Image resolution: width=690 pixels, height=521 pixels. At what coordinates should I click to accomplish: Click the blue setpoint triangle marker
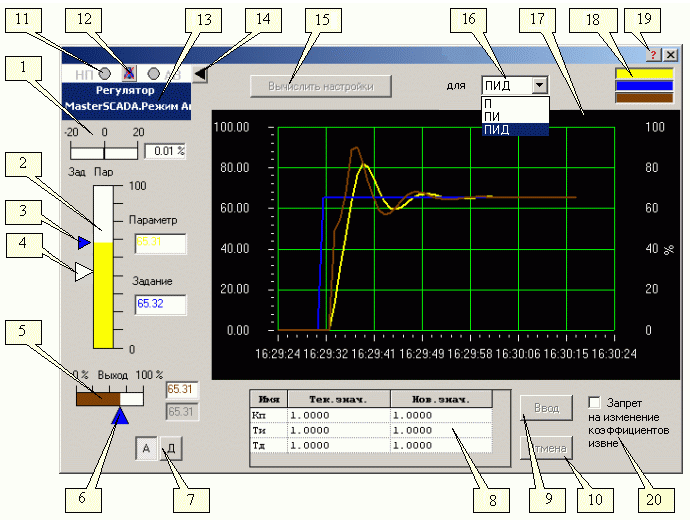click(84, 242)
